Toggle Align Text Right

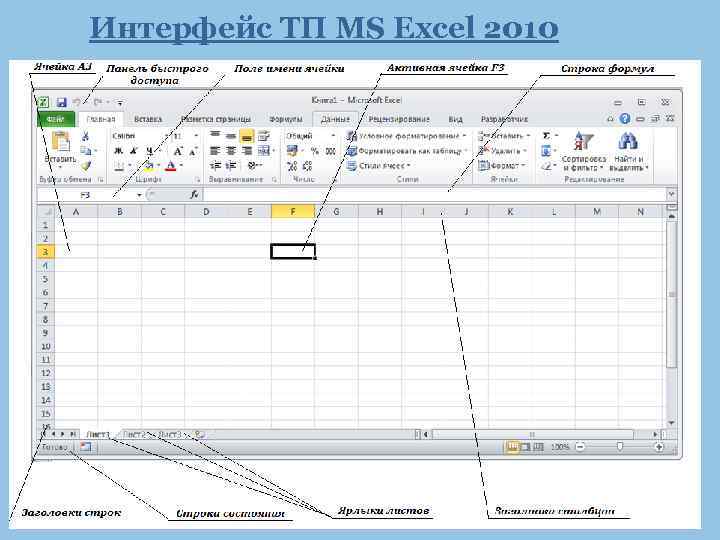click(247, 151)
